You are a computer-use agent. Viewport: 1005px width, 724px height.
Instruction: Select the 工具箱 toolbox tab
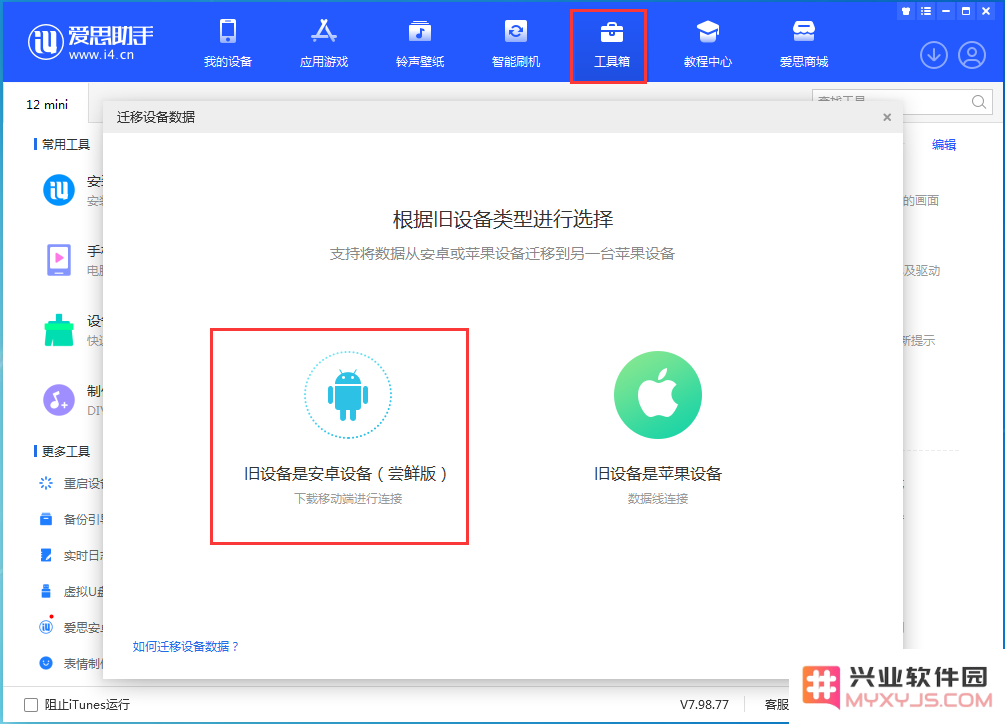(x=611, y=44)
